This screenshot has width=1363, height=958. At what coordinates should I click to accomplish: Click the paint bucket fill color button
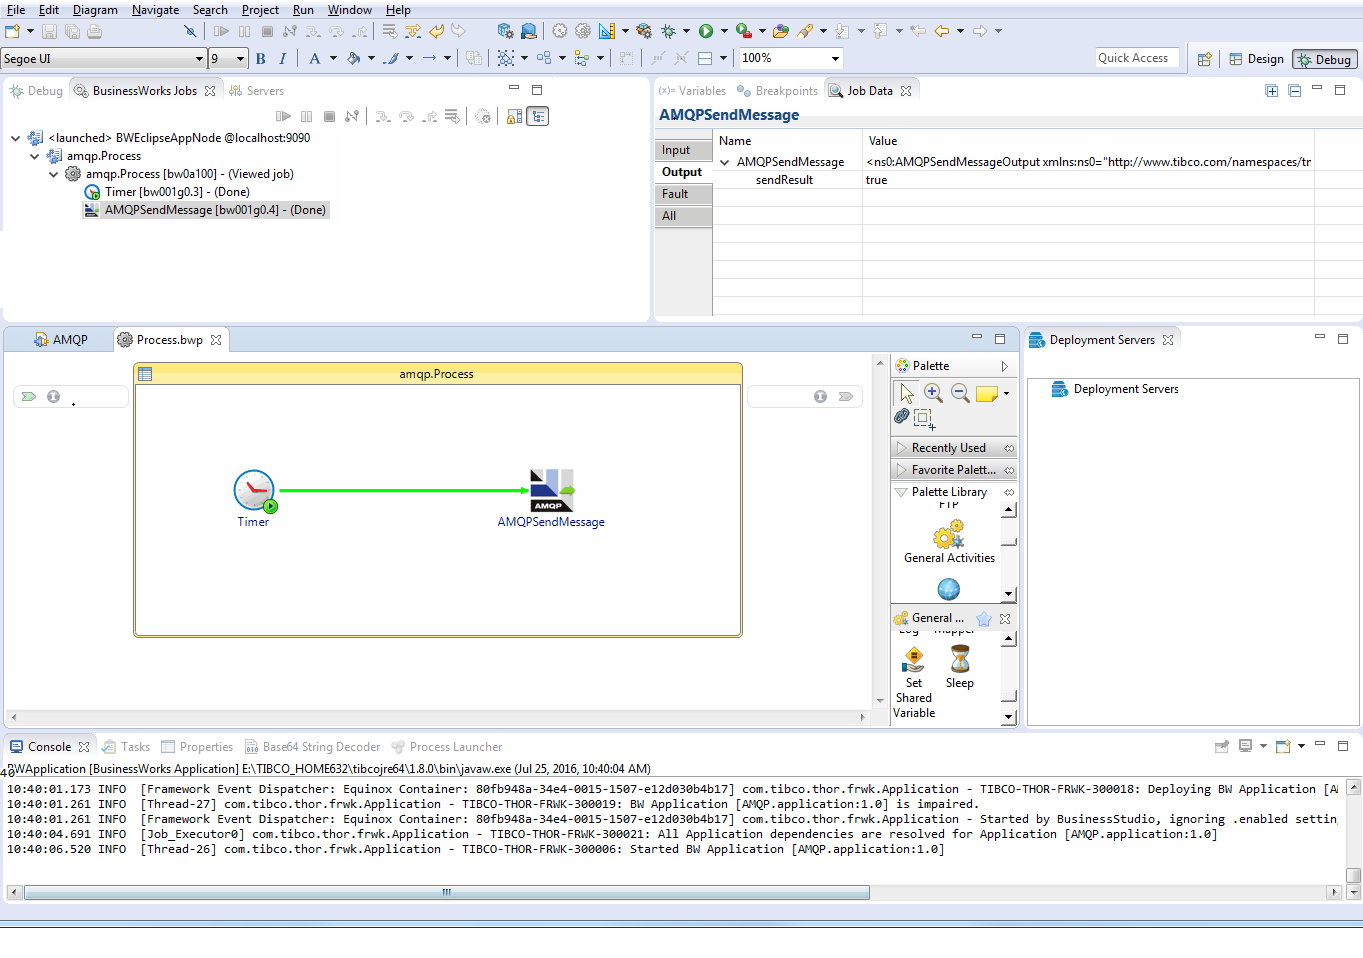353,59
